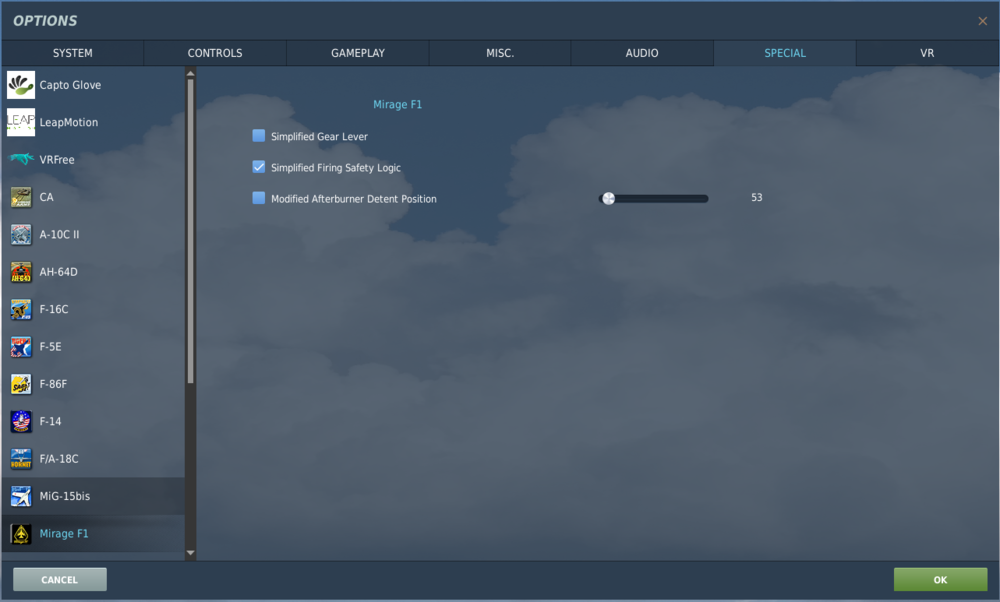Open the VR tab
This screenshot has height=602, width=1000.
(927, 53)
